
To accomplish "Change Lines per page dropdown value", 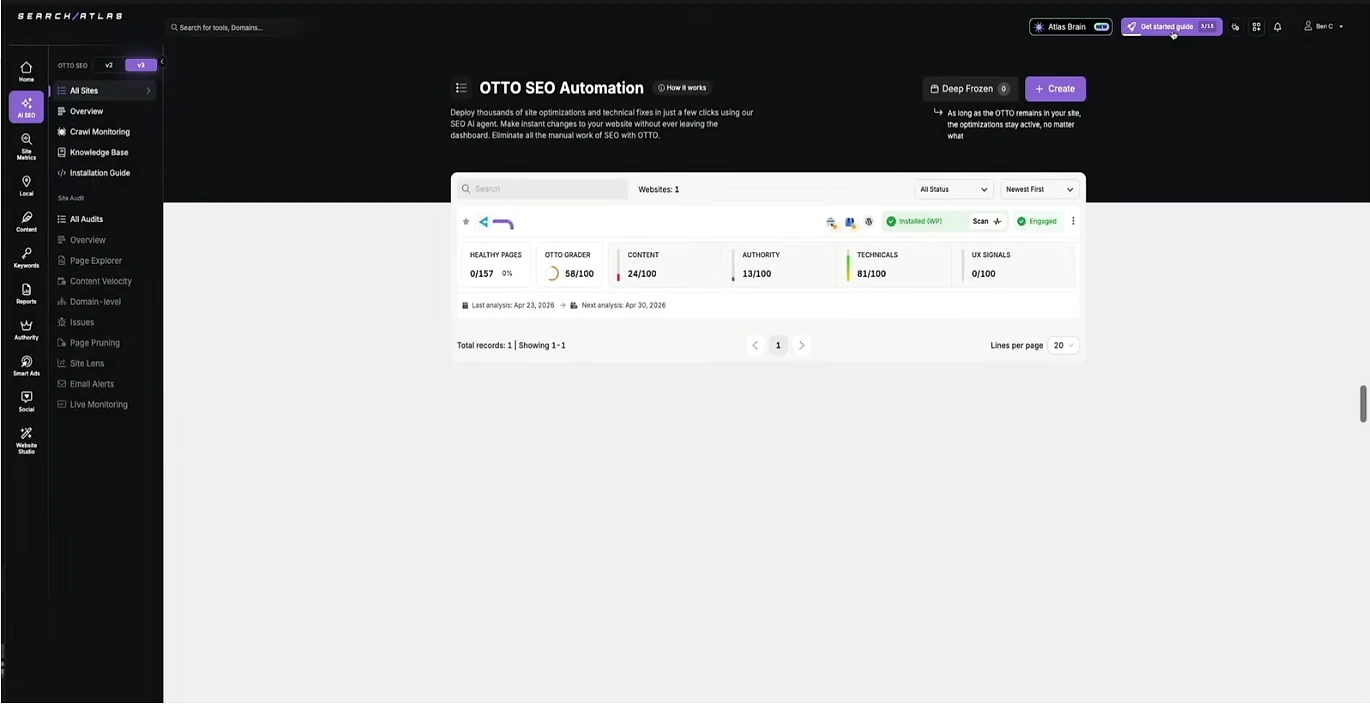I will click(x=1063, y=345).
